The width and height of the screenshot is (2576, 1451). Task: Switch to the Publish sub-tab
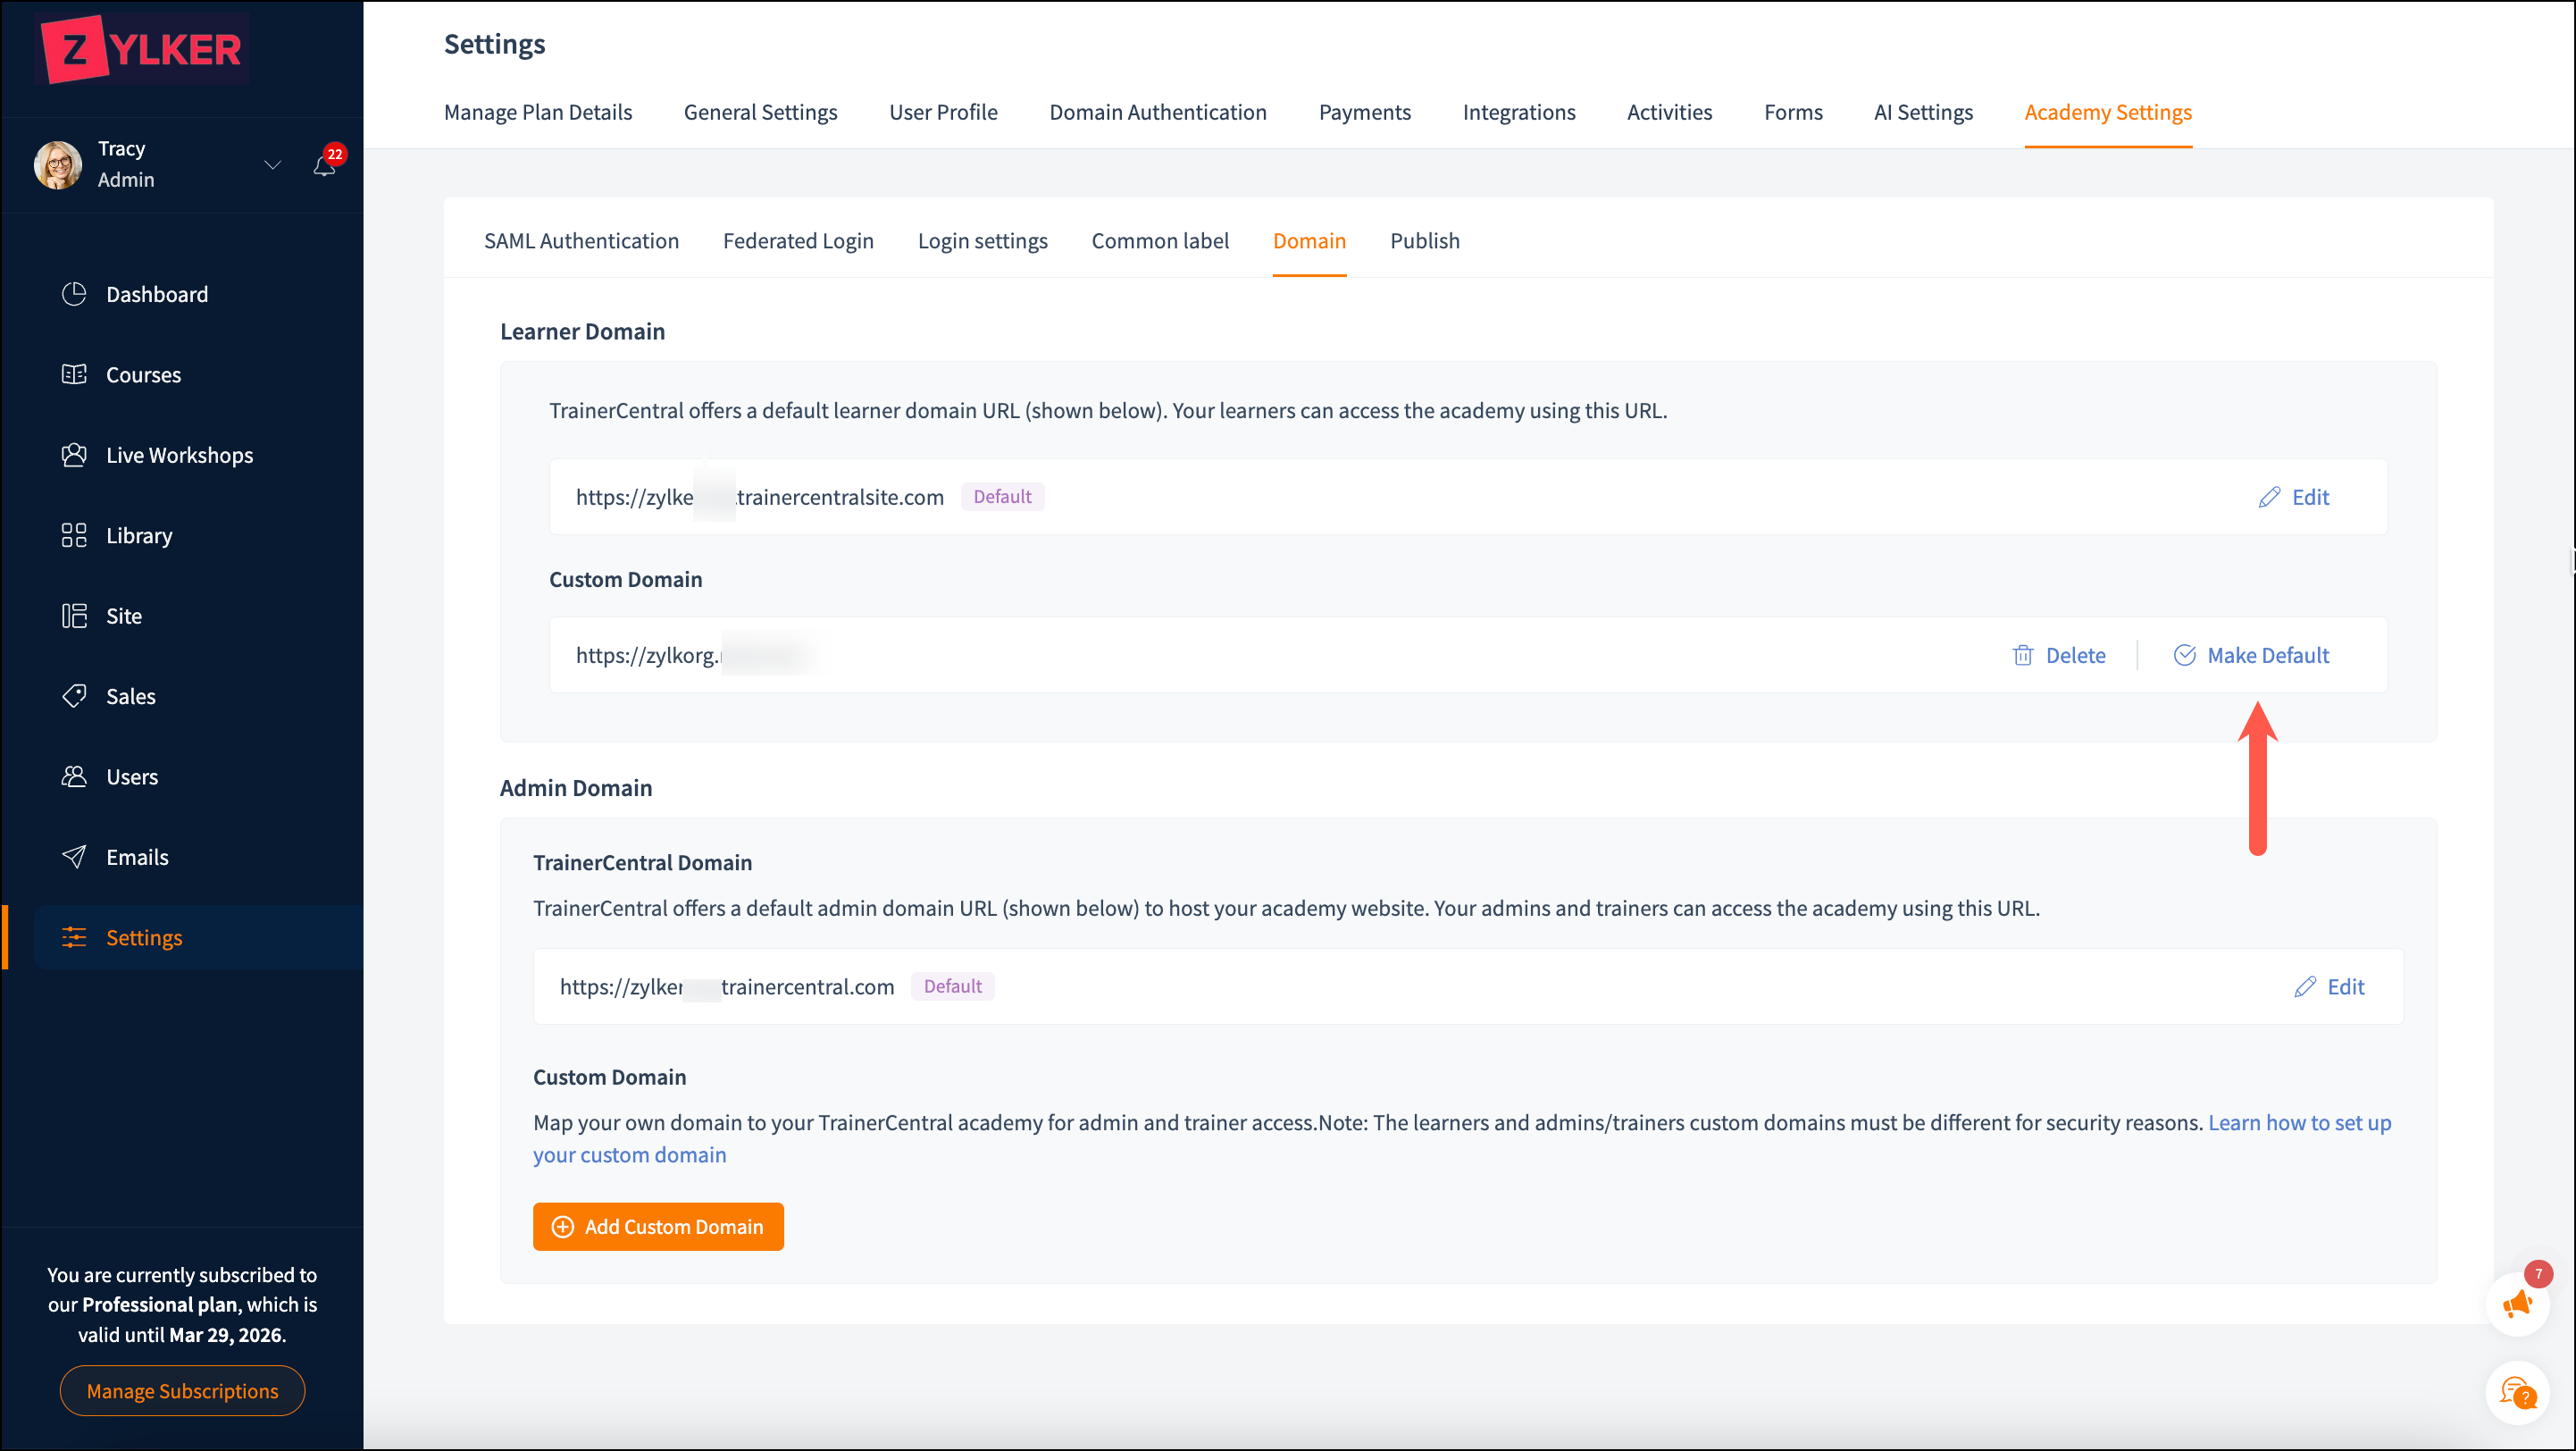coord(1424,241)
